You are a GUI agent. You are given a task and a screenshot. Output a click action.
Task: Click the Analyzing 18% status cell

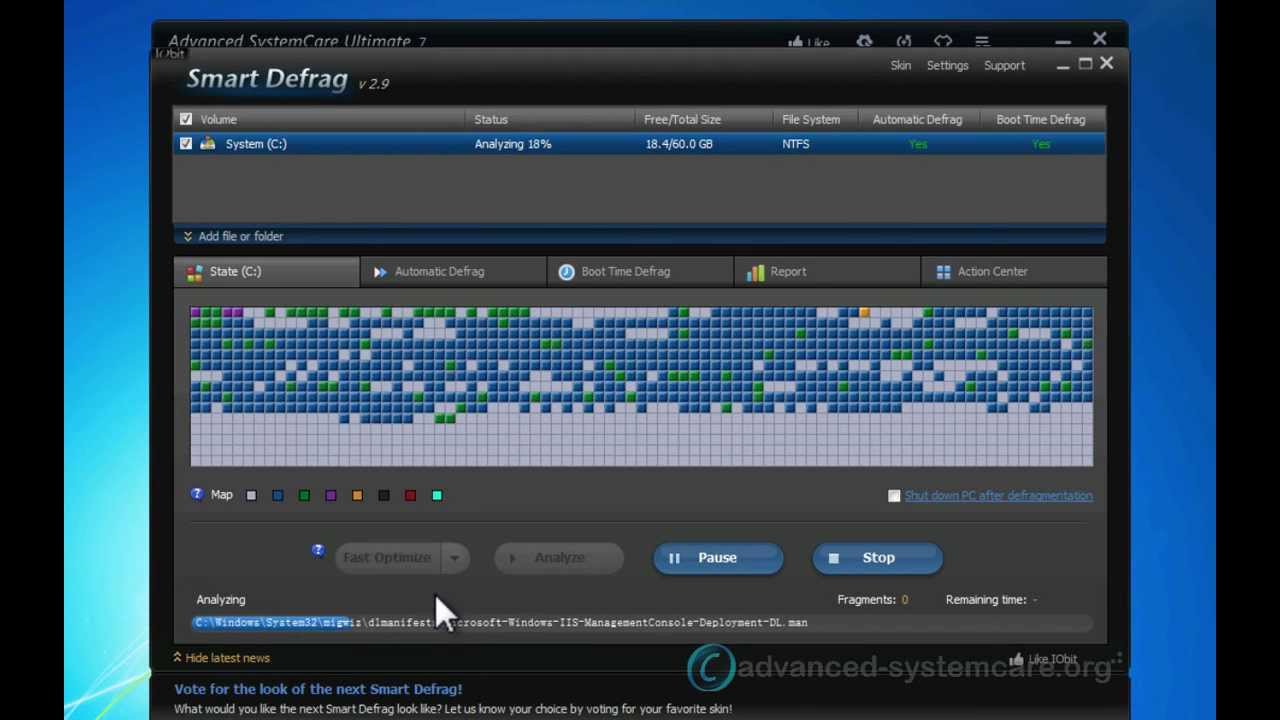(x=513, y=144)
